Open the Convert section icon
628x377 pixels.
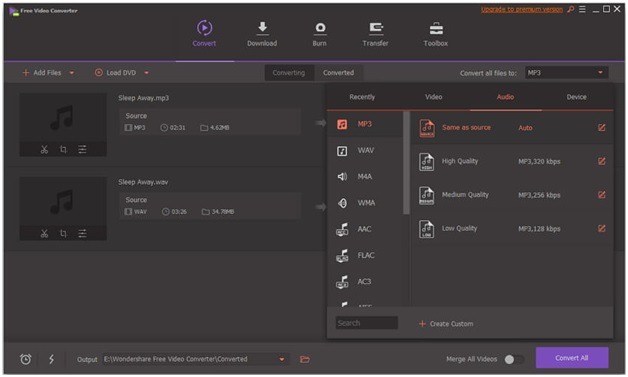click(204, 28)
